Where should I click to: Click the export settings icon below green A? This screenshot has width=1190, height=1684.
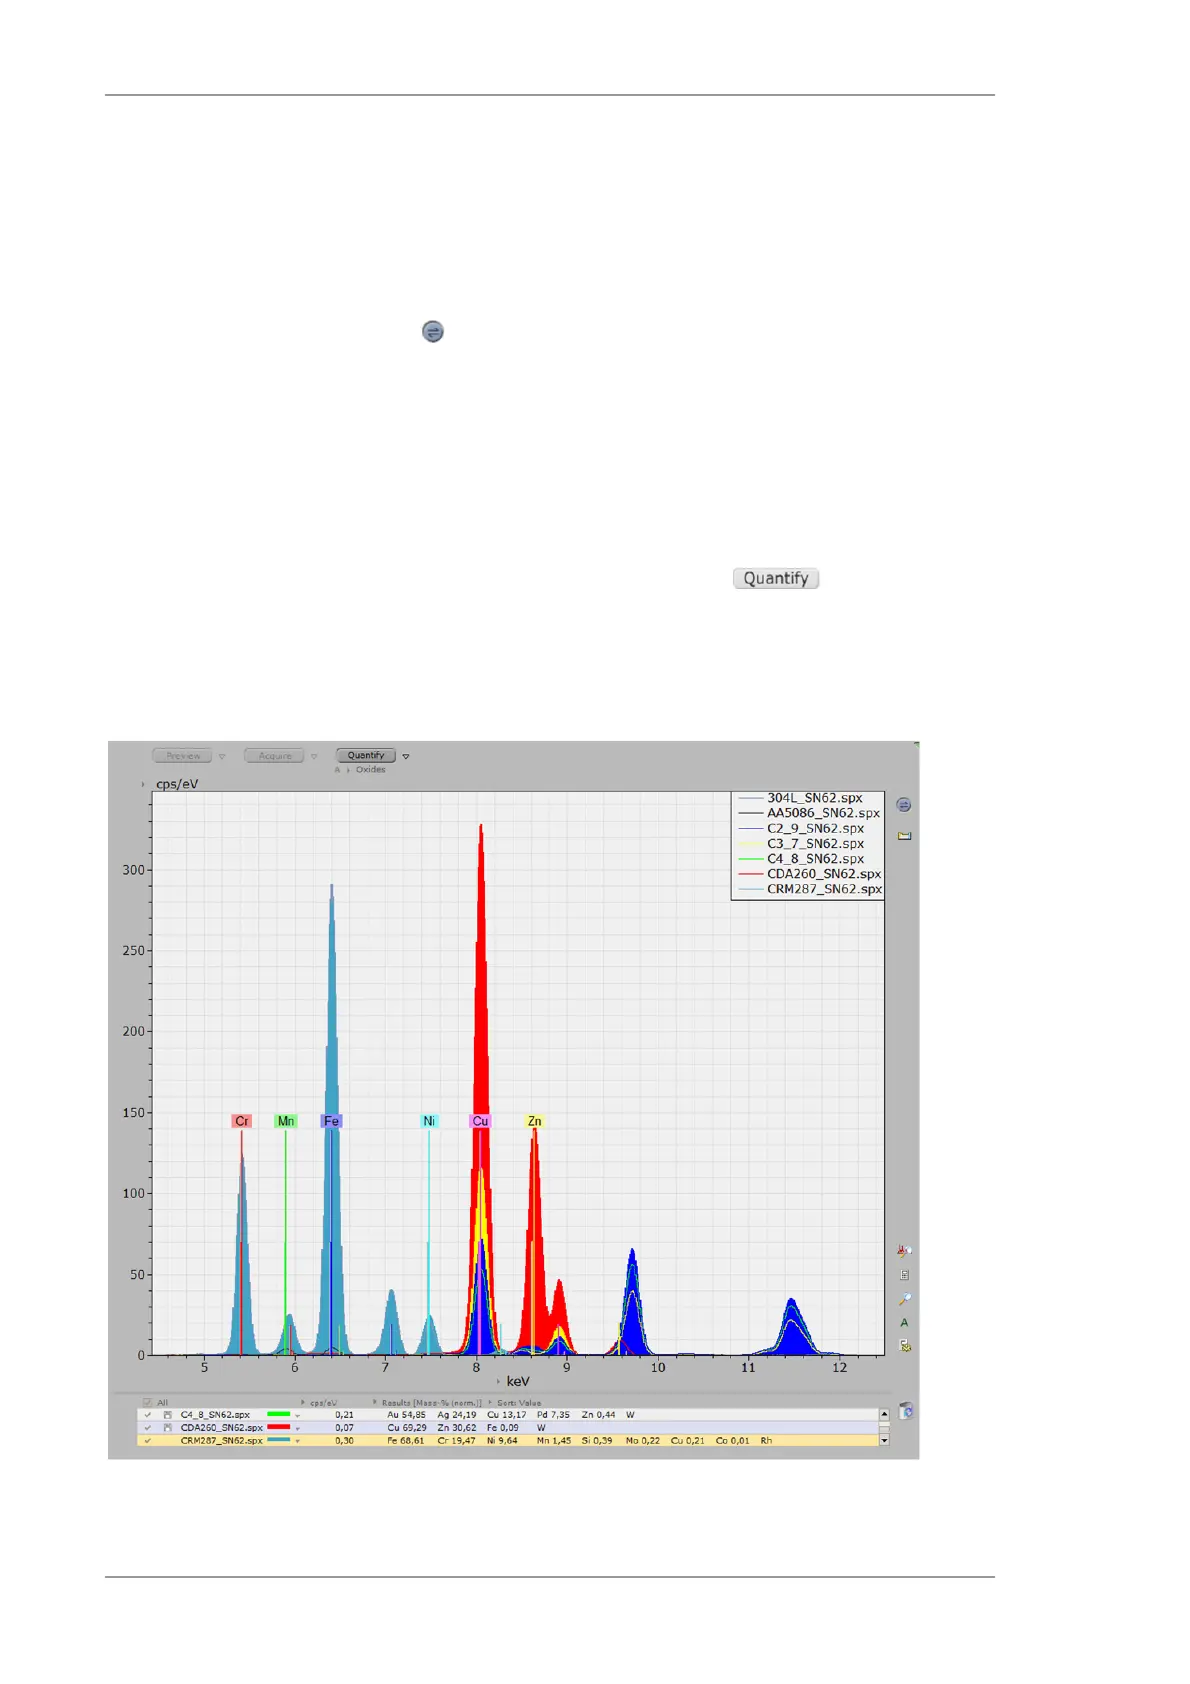[904, 1346]
